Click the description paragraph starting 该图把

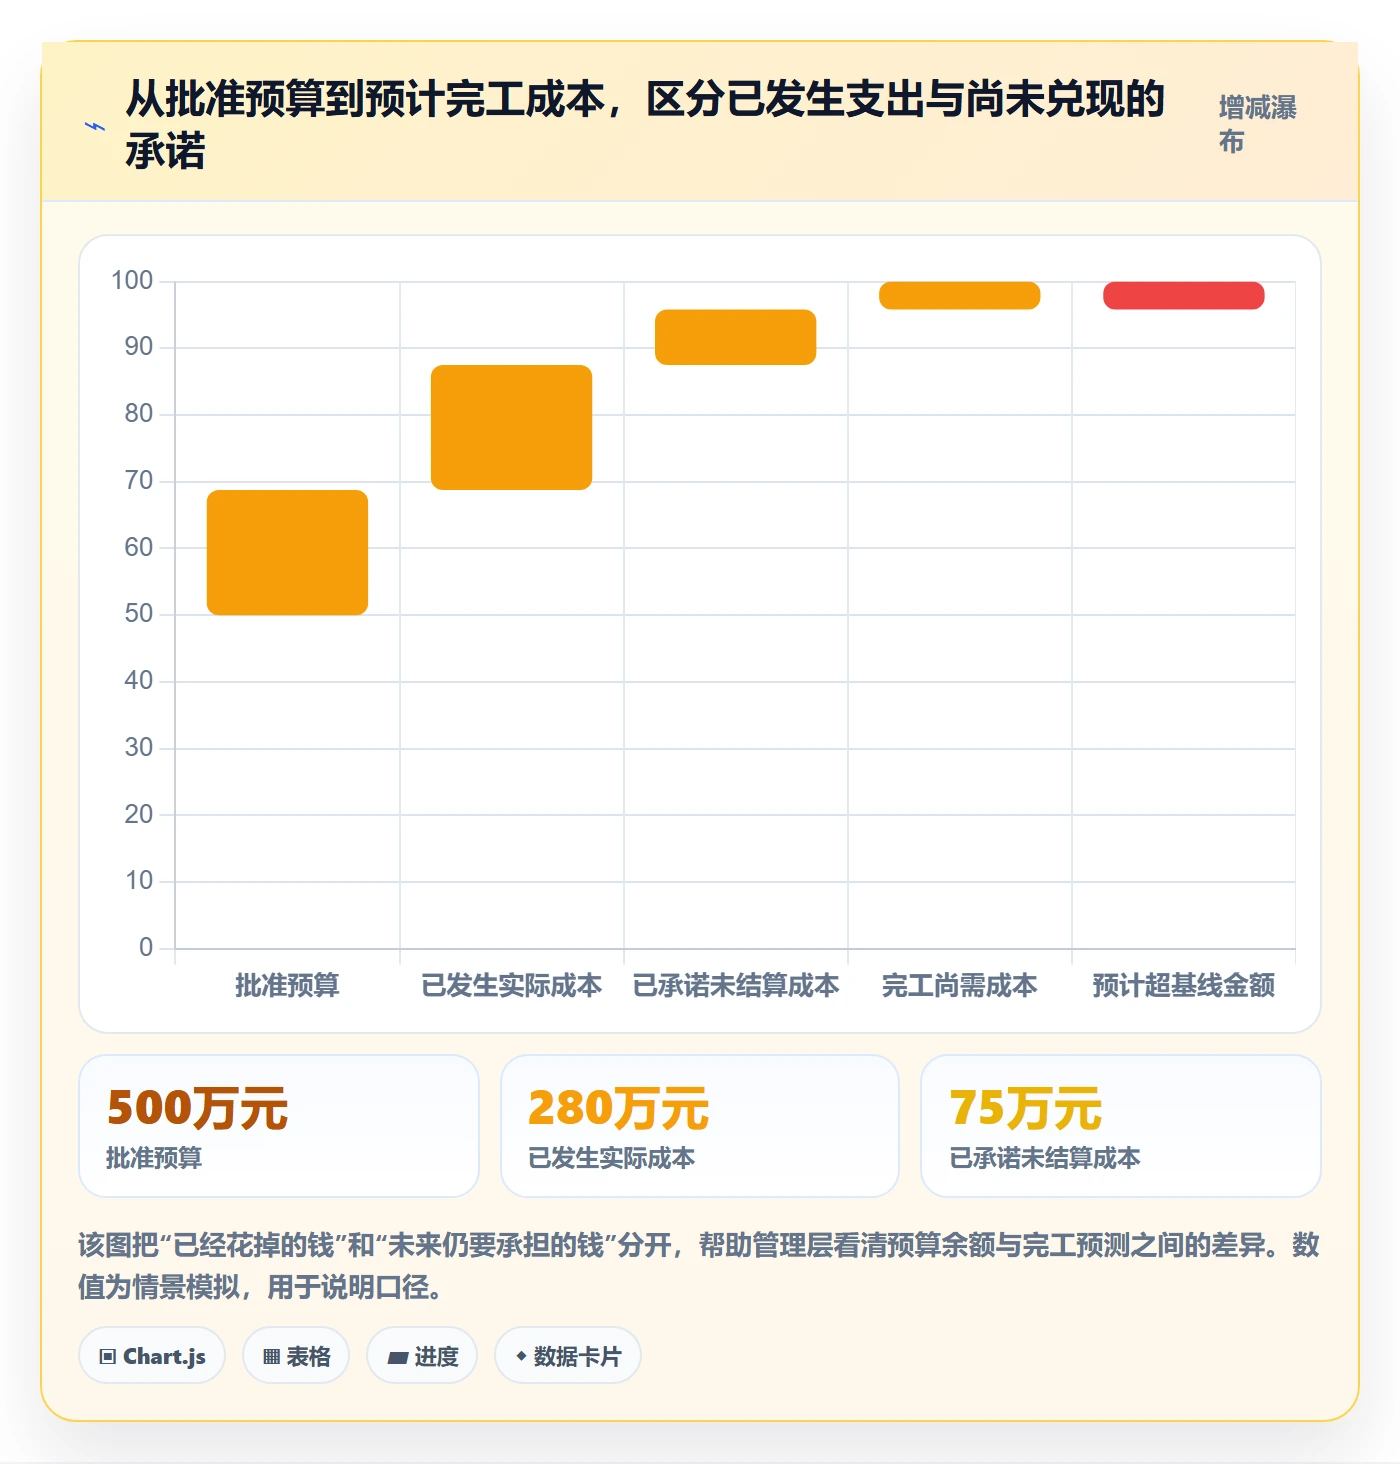[699, 1266]
